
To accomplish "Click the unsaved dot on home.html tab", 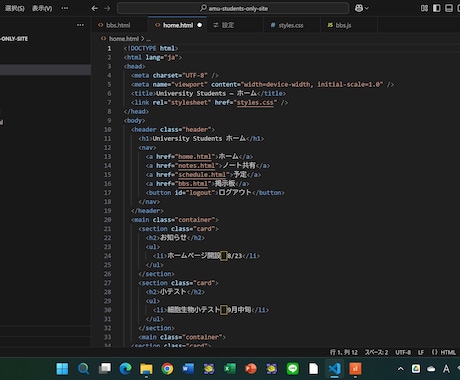I will click(x=199, y=25).
